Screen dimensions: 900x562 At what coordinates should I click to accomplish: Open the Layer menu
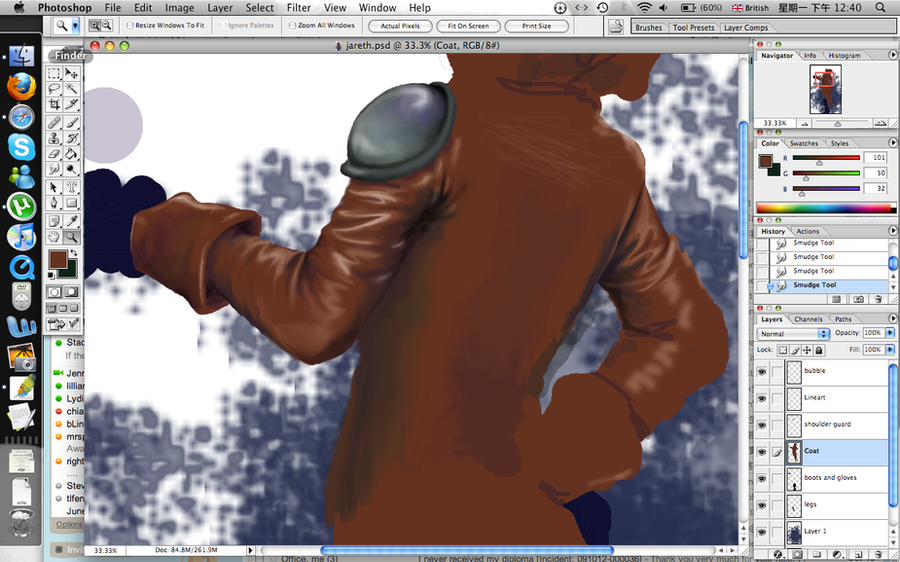click(x=219, y=7)
